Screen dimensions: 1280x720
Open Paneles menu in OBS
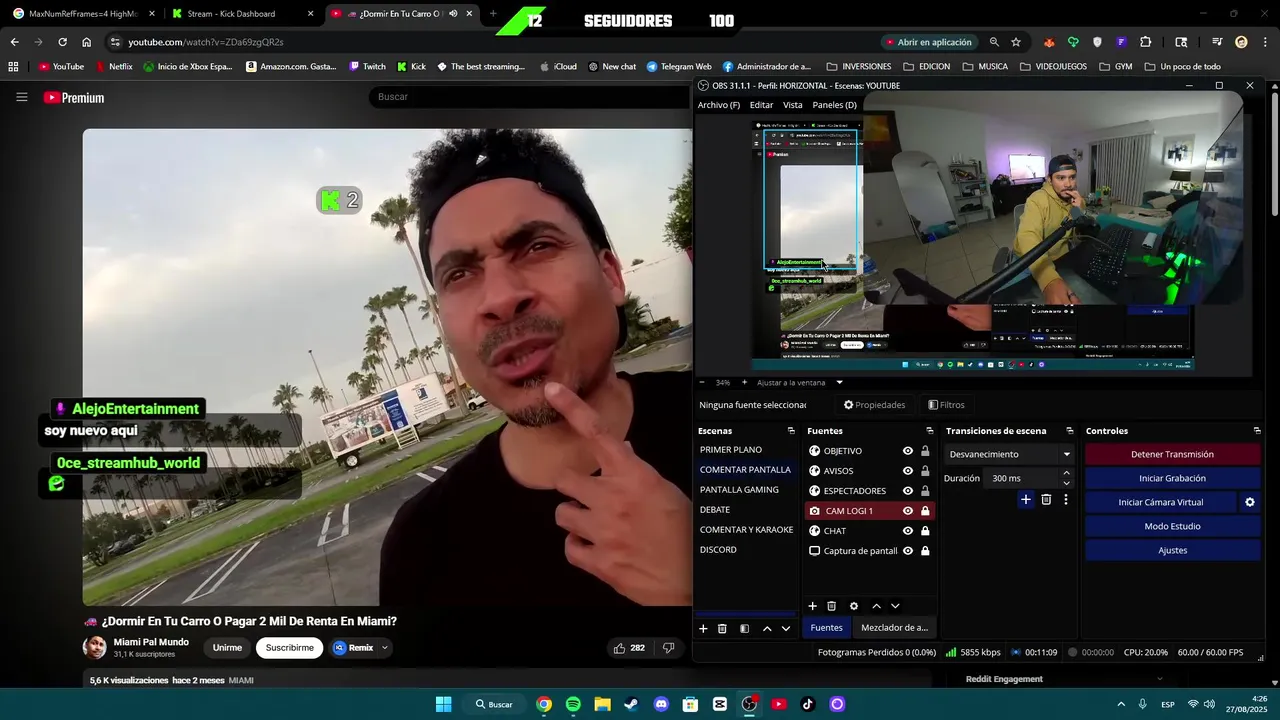(x=834, y=105)
